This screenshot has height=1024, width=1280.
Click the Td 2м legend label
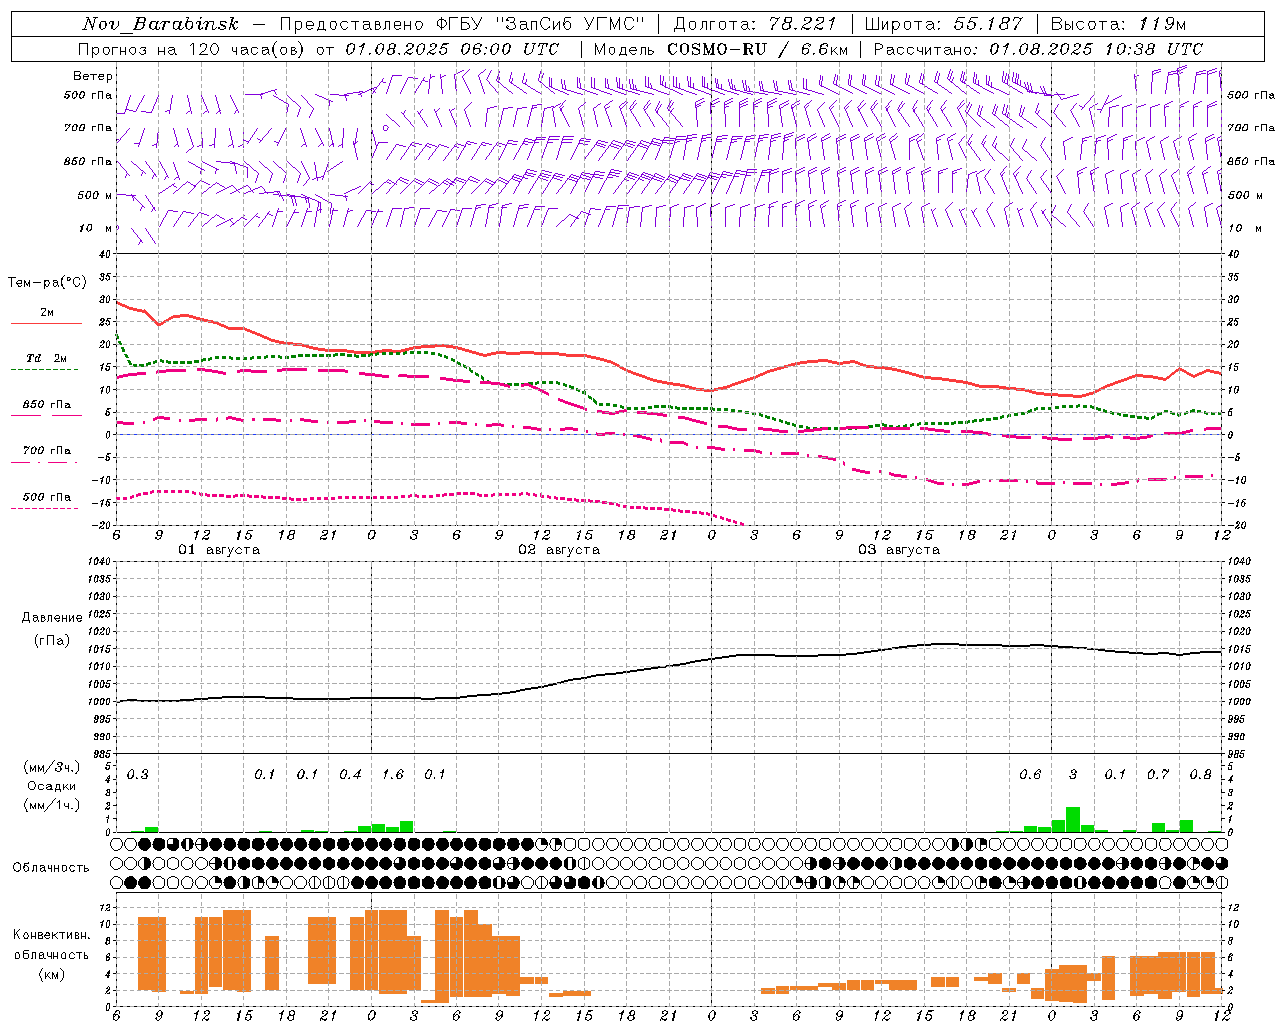click(x=47, y=358)
